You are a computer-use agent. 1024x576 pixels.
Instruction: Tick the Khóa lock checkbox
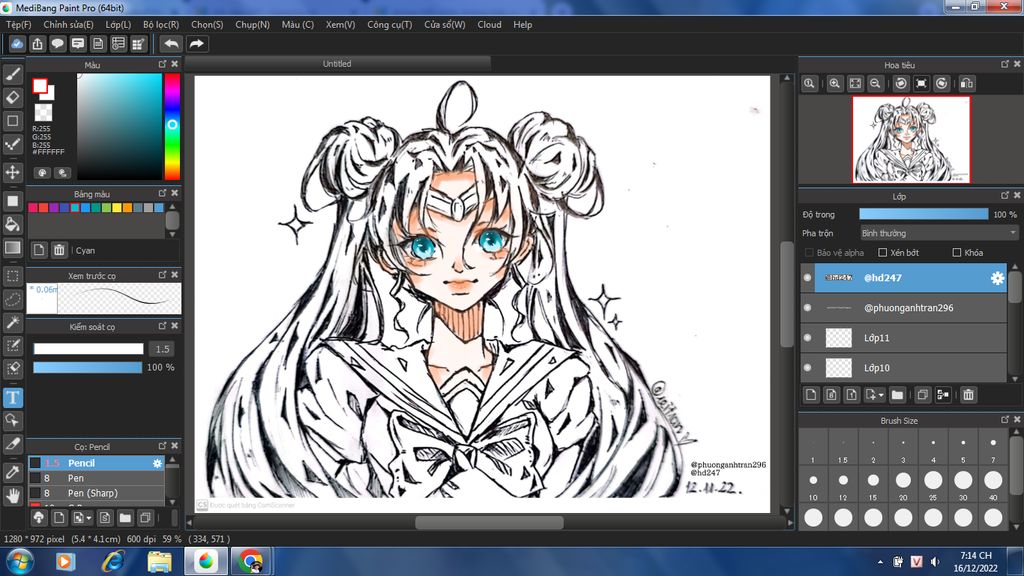(957, 253)
